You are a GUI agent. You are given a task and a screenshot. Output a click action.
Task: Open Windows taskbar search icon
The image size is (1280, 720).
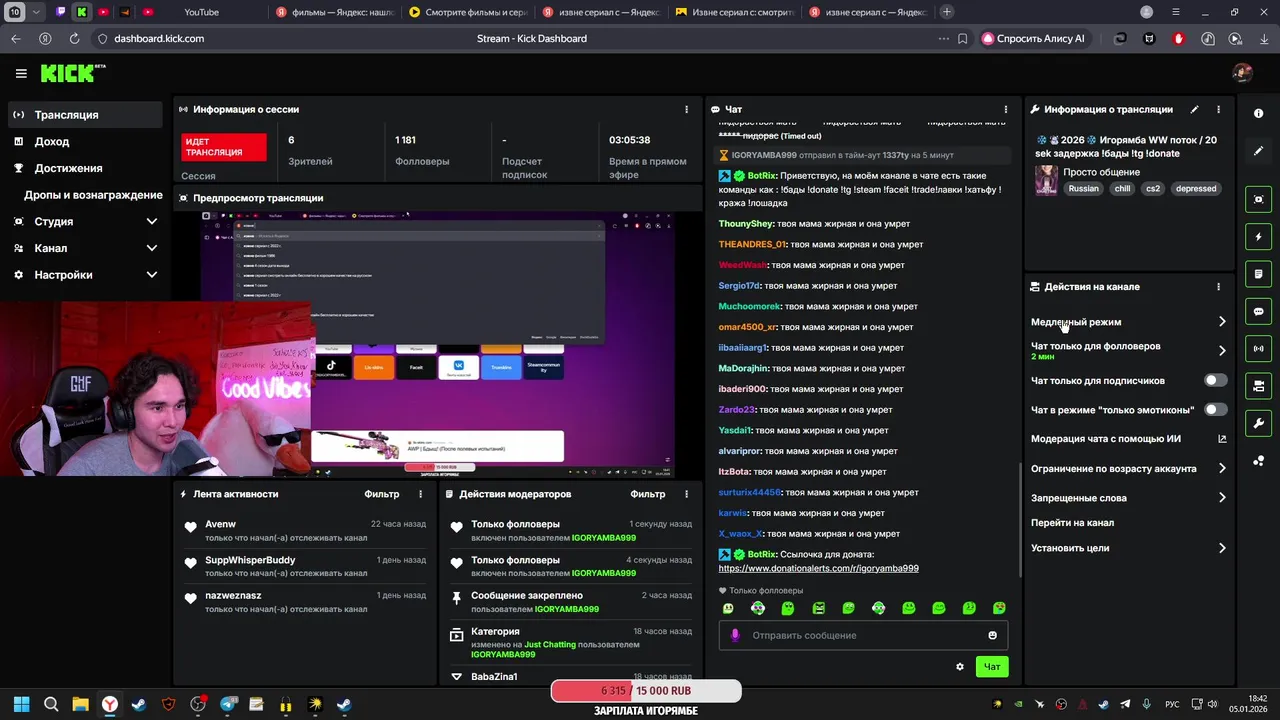51,704
